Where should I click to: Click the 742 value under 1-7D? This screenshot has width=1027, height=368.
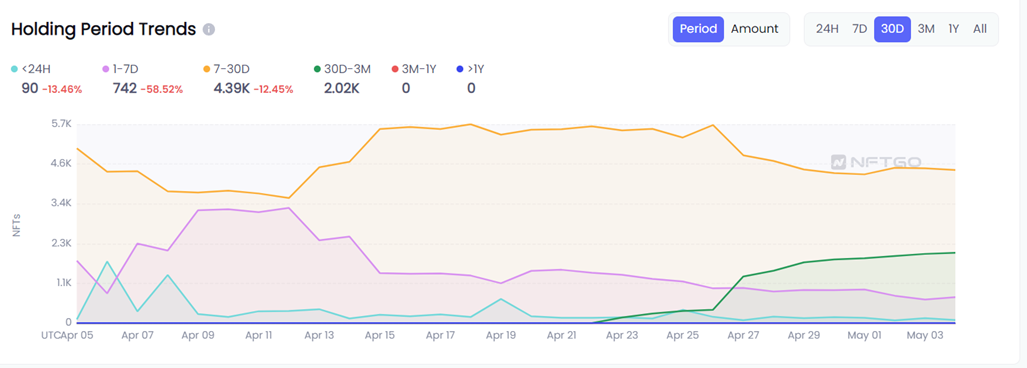coord(124,88)
